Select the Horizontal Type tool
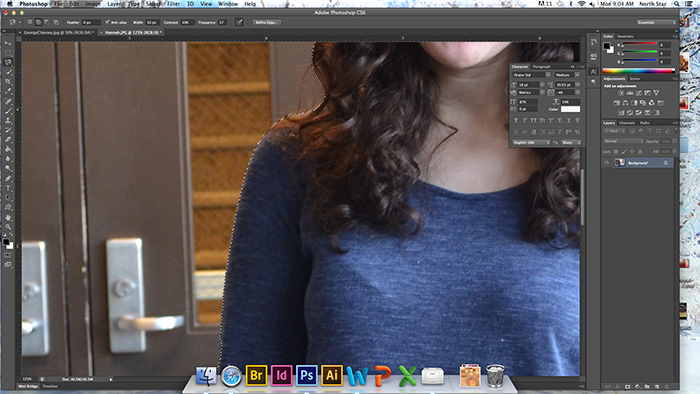This screenshot has height=394, width=700. pyautogui.click(x=8, y=188)
